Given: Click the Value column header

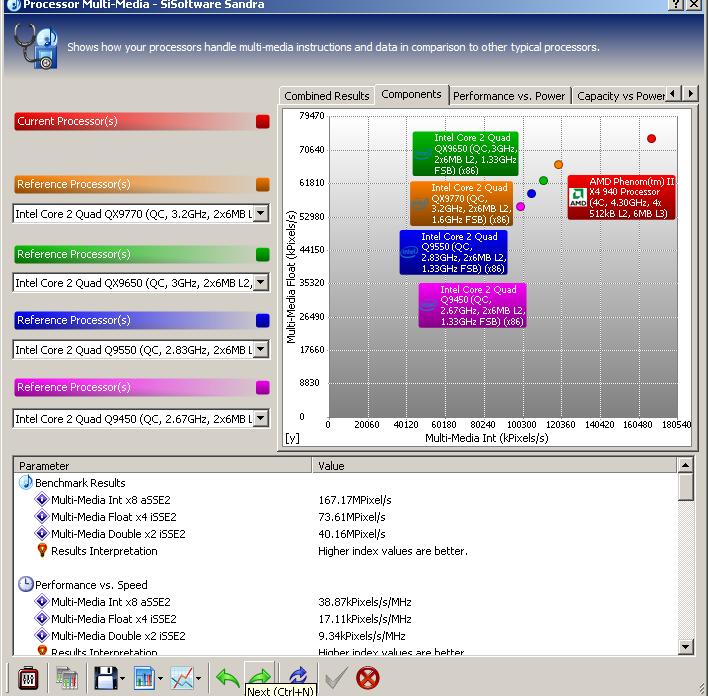Looking at the screenshot, I should click(x=494, y=466).
